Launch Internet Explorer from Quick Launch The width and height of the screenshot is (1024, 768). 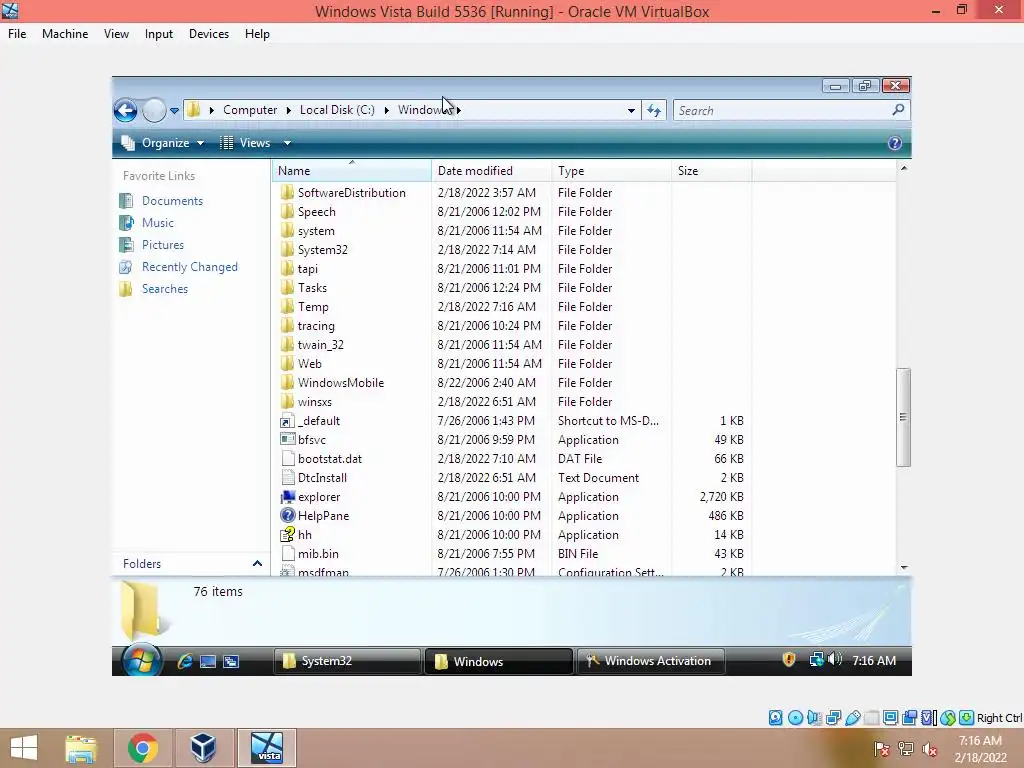click(185, 661)
